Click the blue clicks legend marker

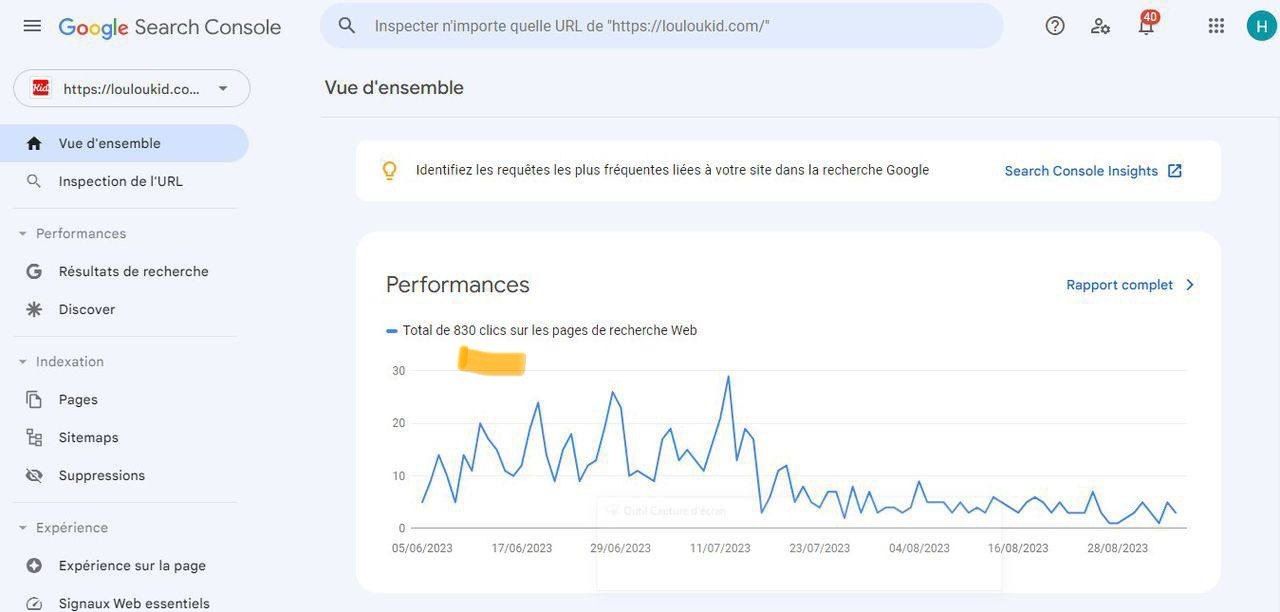point(392,331)
